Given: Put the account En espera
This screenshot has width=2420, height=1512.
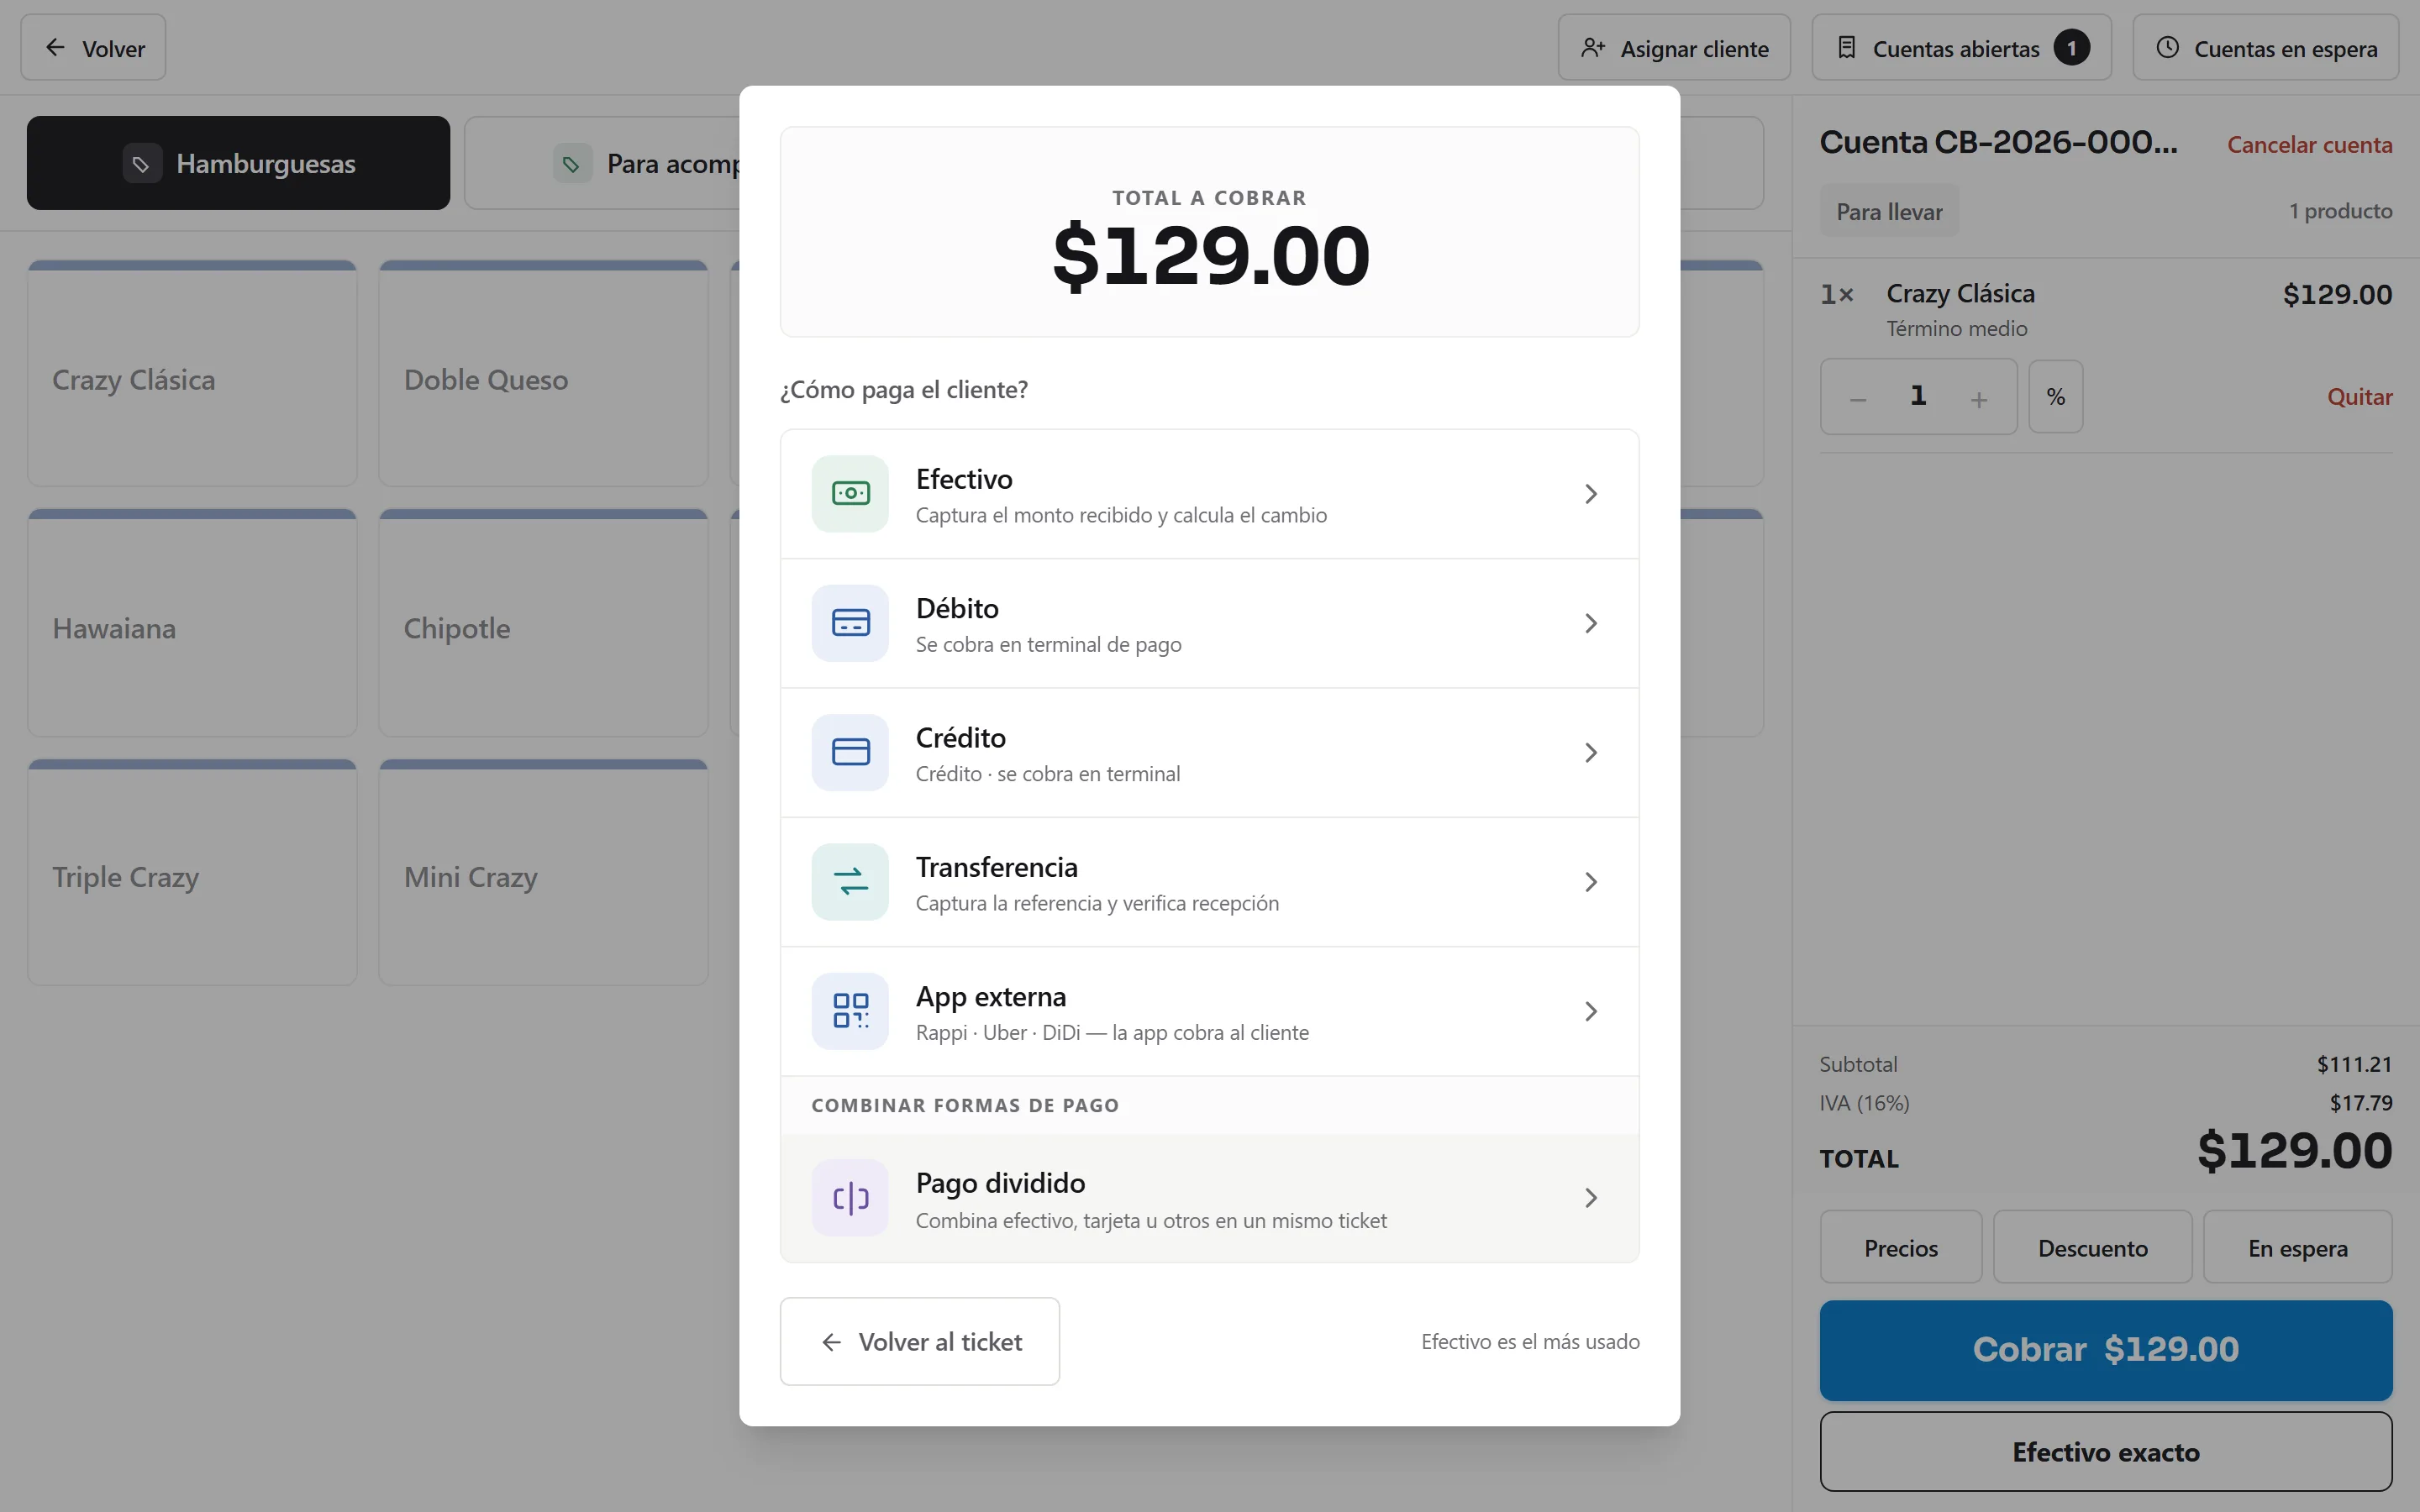Looking at the screenshot, I should pyautogui.click(x=2297, y=1247).
